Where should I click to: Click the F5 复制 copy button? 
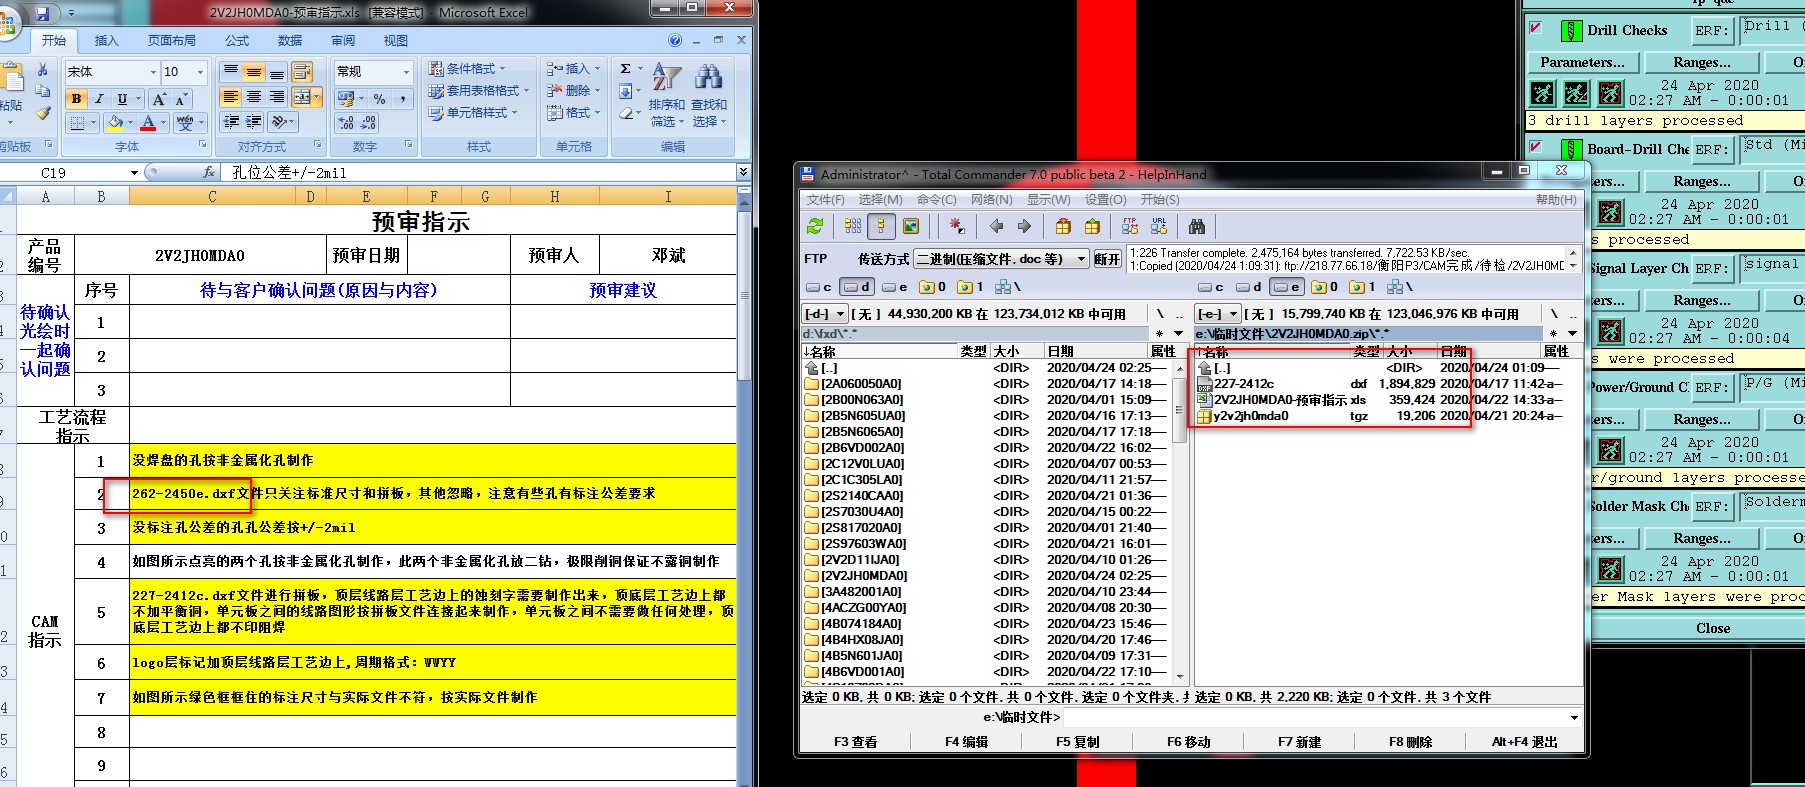[1077, 742]
